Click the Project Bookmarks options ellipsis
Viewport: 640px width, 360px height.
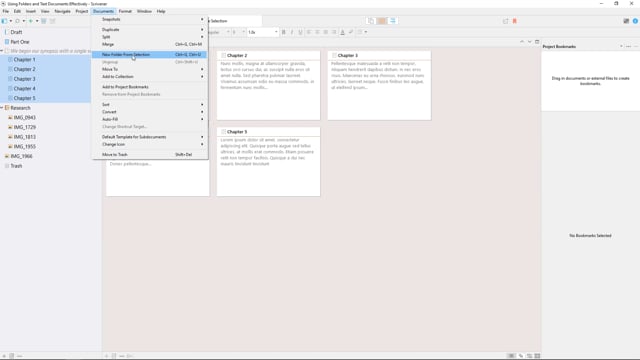[x=629, y=47]
